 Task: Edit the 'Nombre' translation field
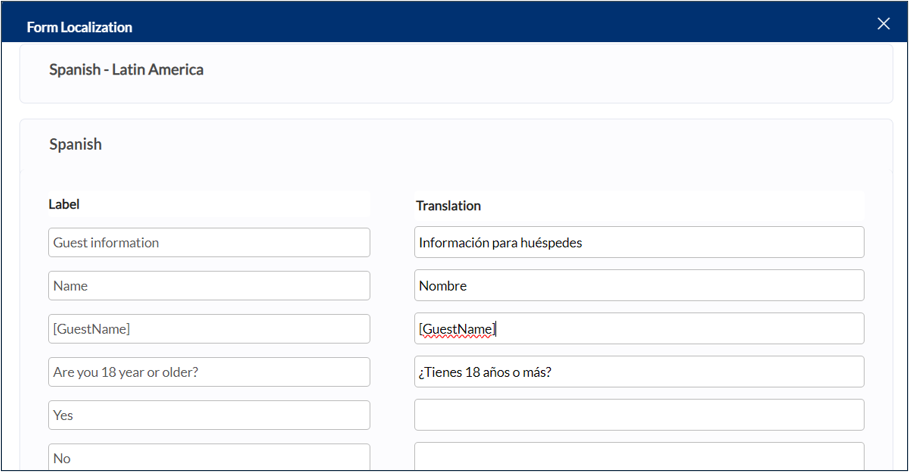pyautogui.click(x=639, y=285)
